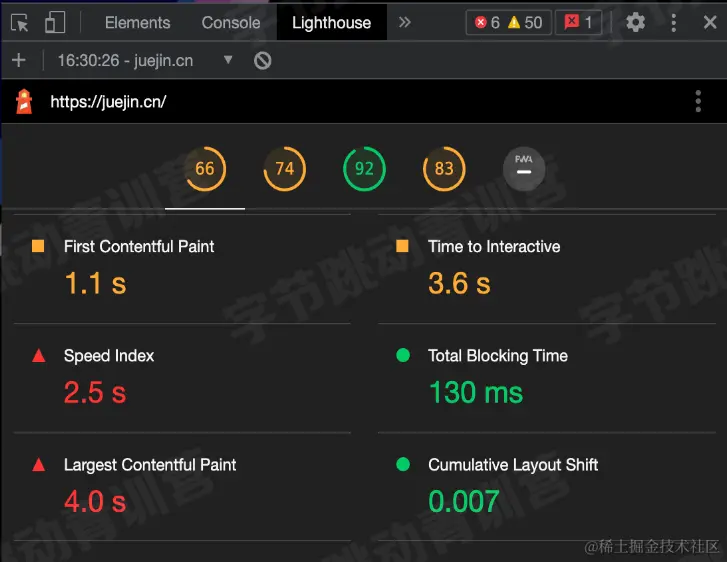
Task: Click the red error count 6 icon
Action: (x=481, y=22)
